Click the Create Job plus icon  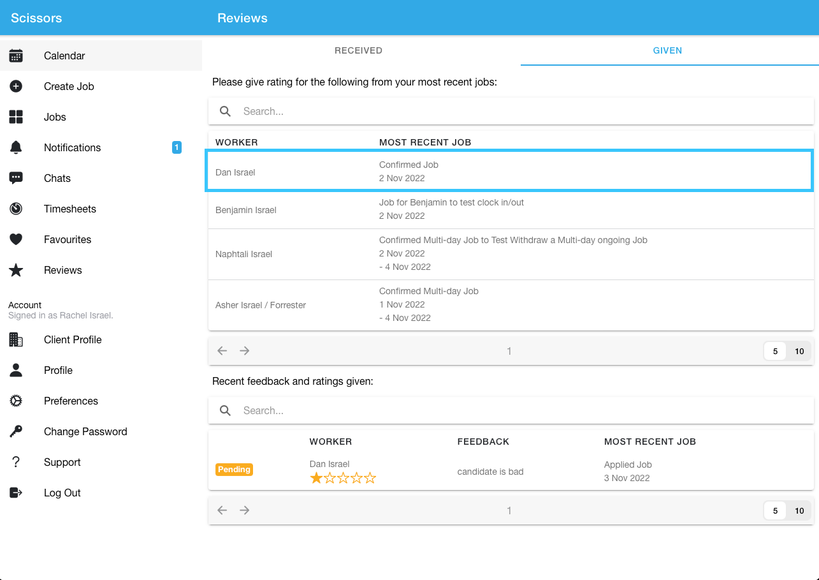click(16, 86)
